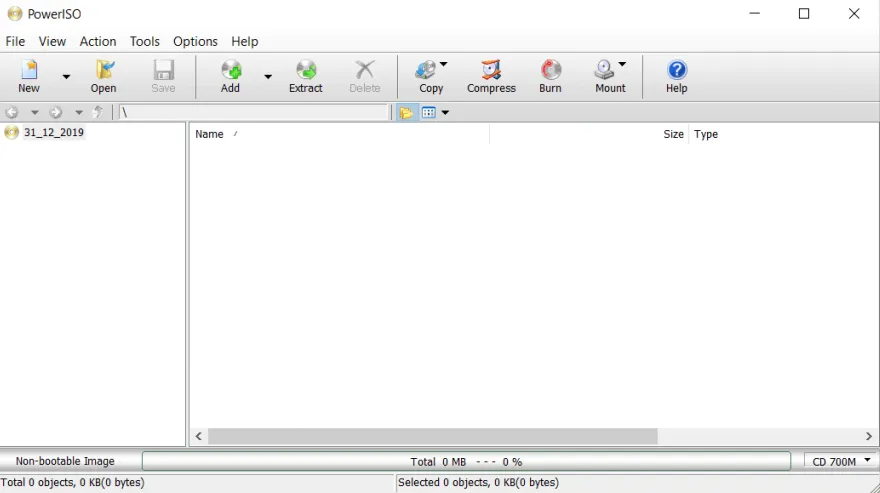
Task: Click the horizontal scrollbar thumb
Action: pos(433,436)
